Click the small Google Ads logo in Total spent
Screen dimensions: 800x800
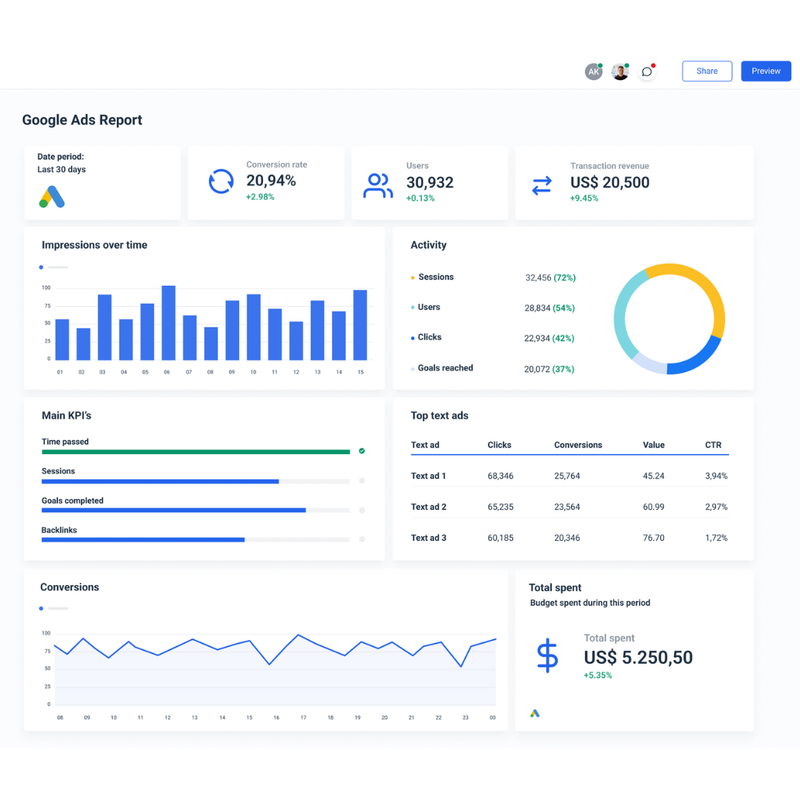(535, 713)
